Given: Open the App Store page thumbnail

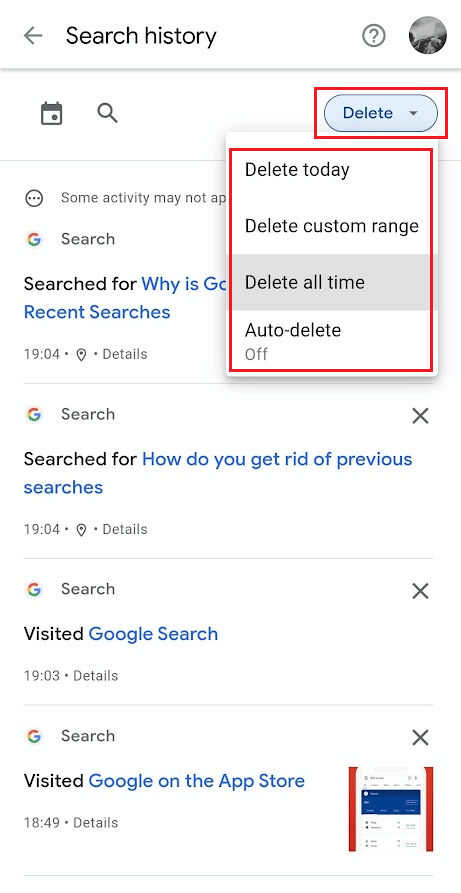Looking at the screenshot, I should pyautogui.click(x=391, y=809).
